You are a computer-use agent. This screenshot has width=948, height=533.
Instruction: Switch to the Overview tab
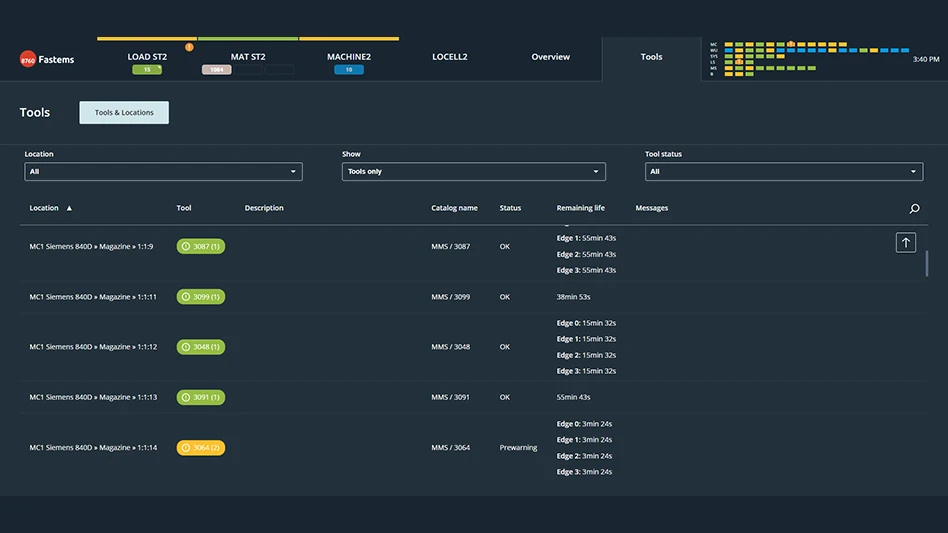(550, 57)
